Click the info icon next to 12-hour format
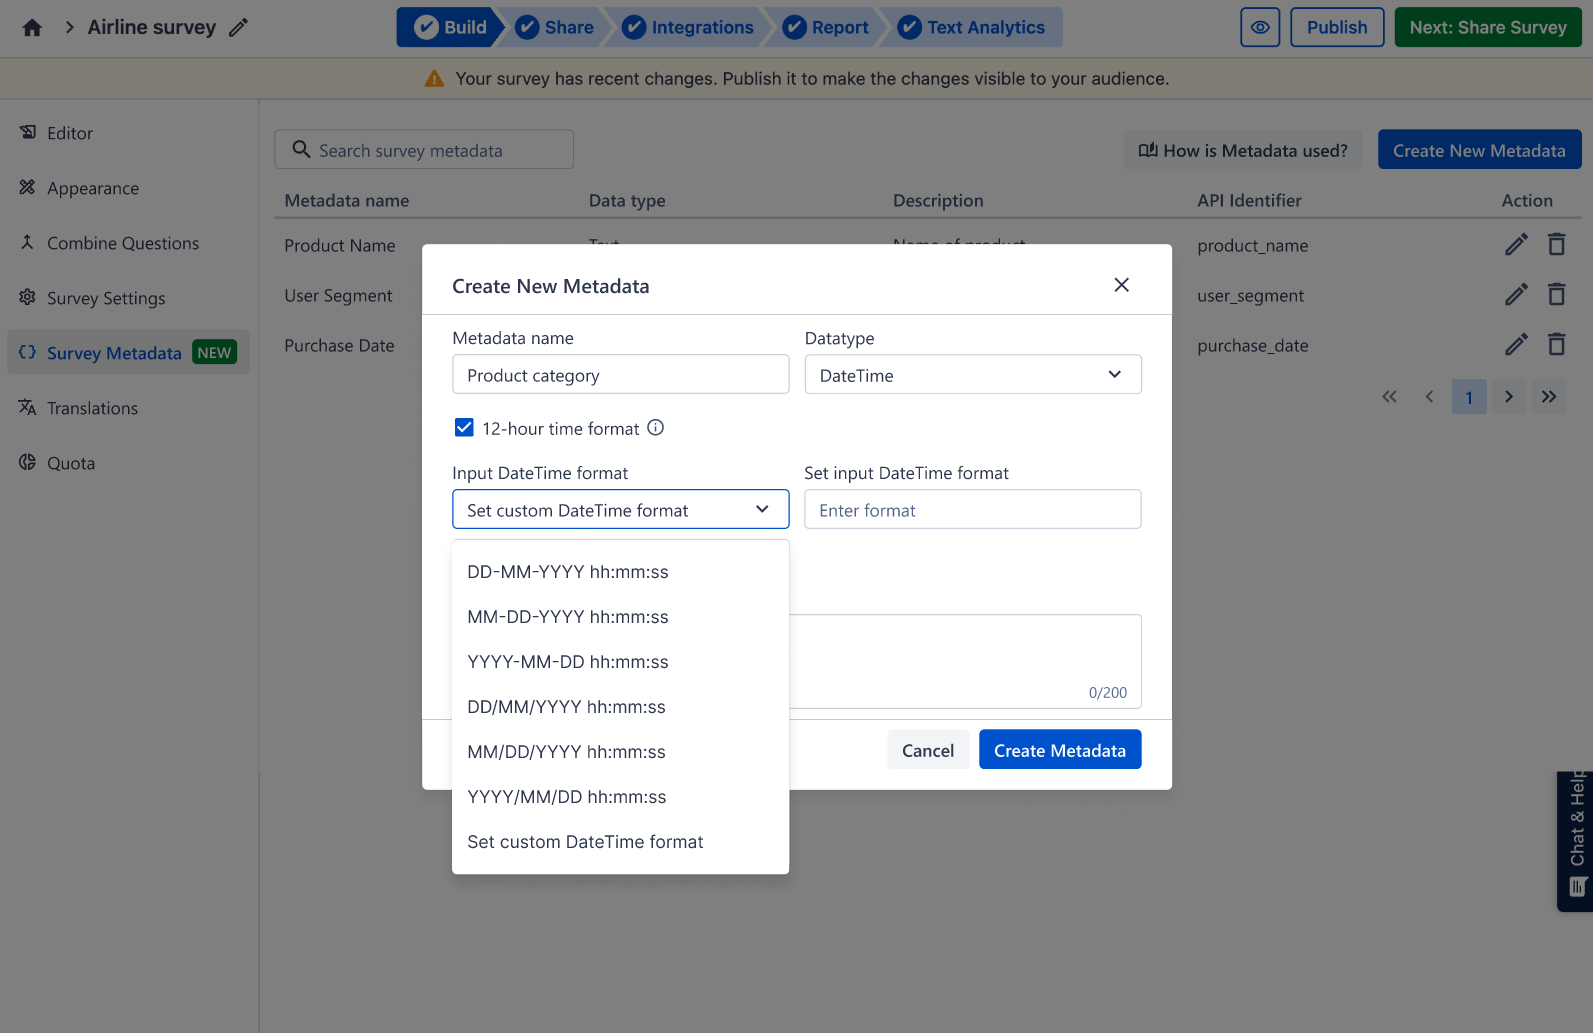This screenshot has height=1033, width=1593. click(x=656, y=428)
